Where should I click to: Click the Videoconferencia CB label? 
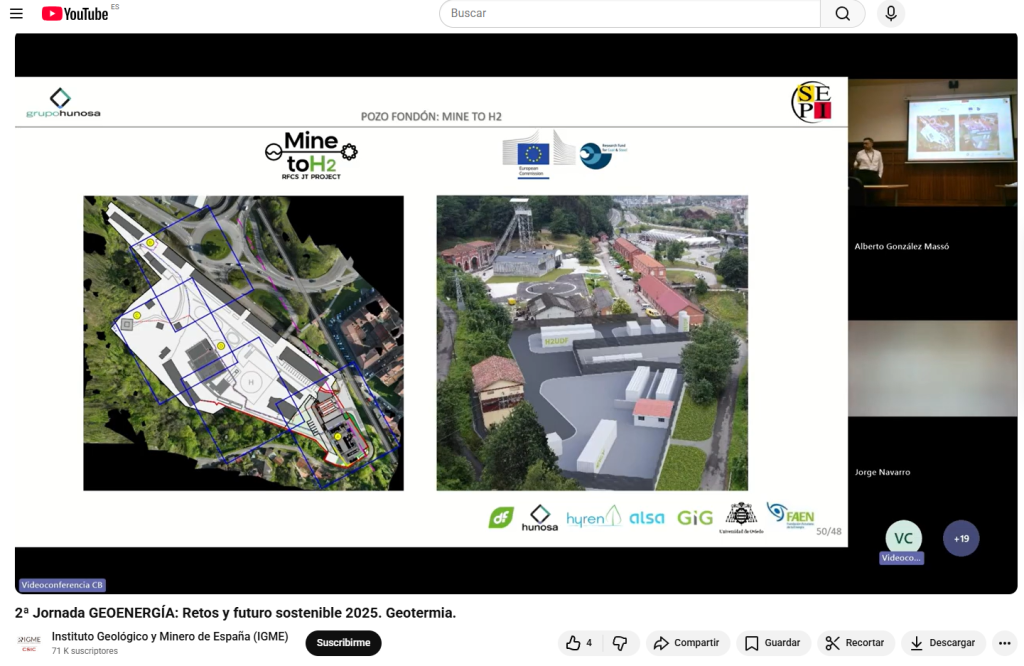pyautogui.click(x=62, y=585)
